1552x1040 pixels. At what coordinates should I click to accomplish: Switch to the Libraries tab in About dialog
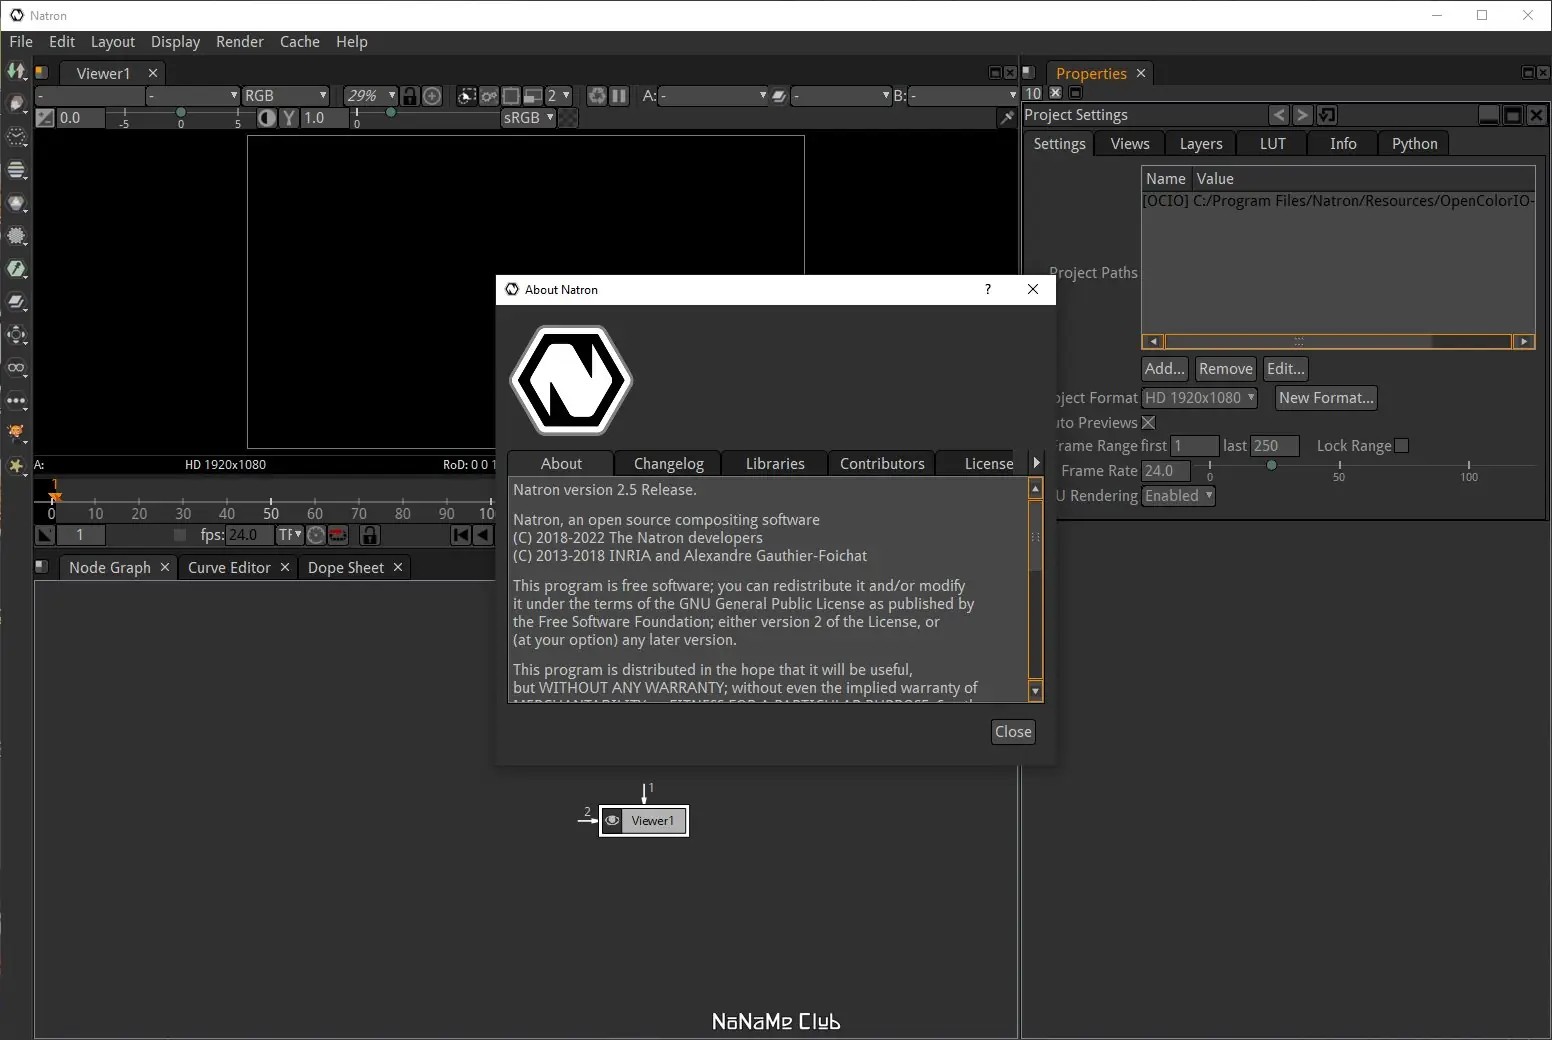[775, 464]
